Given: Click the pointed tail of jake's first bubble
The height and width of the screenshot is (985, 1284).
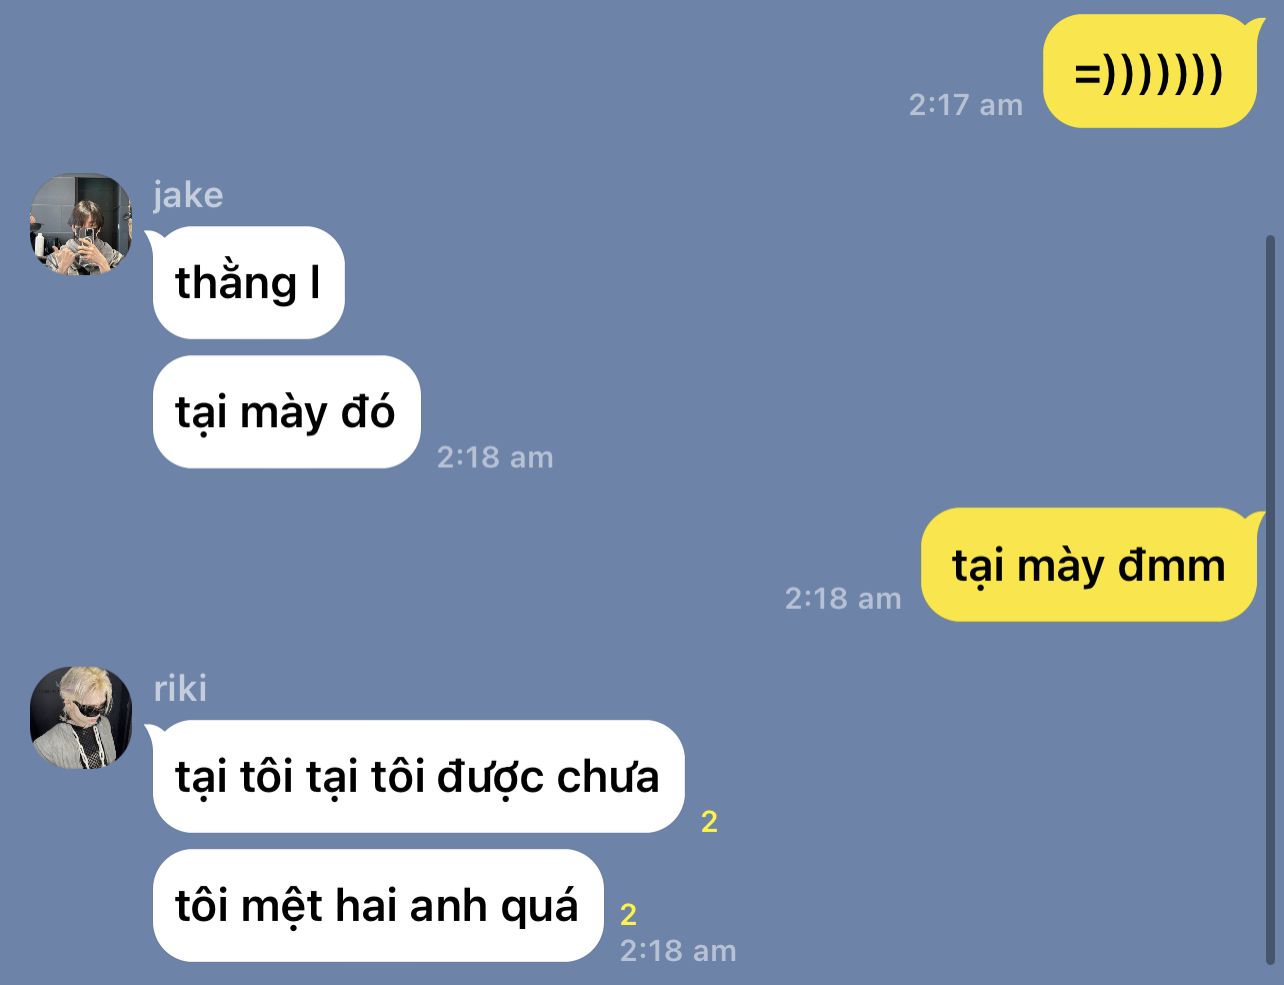Looking at the screenshot, I should coord(155,238).
